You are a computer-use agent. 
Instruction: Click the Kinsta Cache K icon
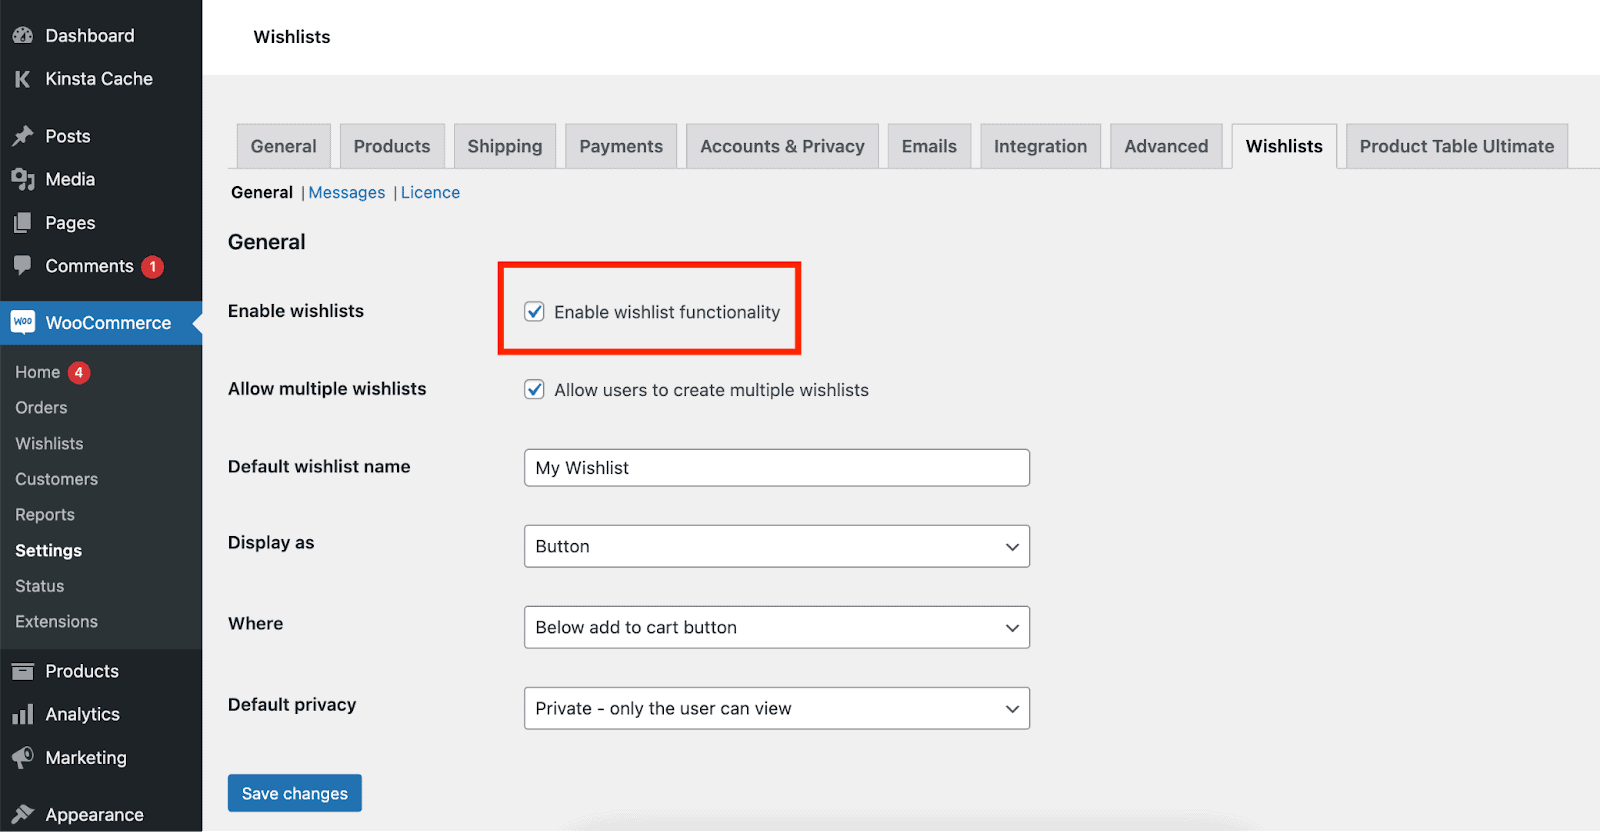(22, 79)
